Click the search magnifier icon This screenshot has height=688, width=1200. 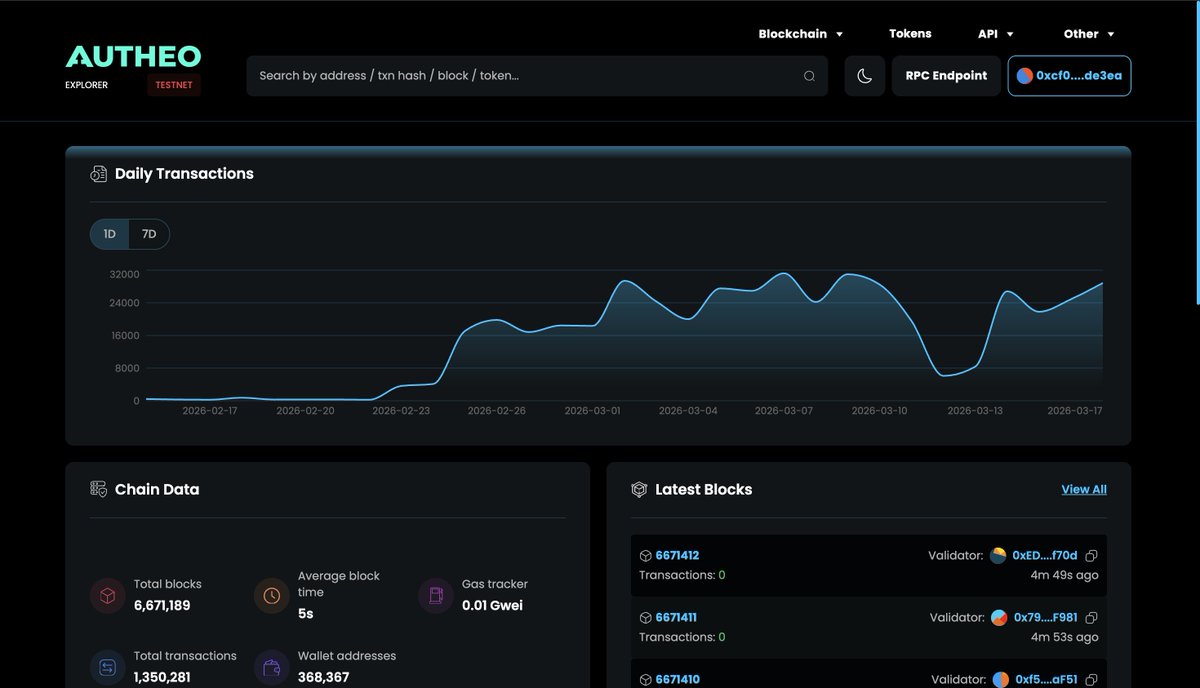point(809,76)
